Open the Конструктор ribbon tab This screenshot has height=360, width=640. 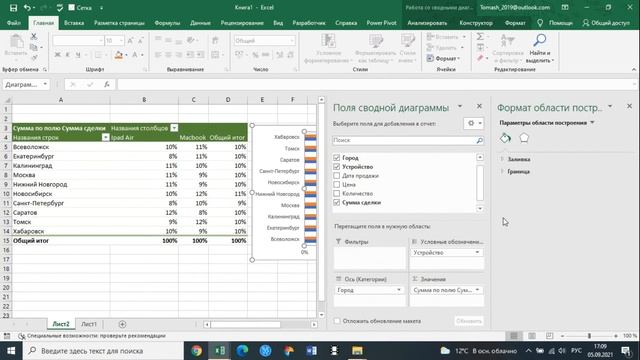coord(476,23)
